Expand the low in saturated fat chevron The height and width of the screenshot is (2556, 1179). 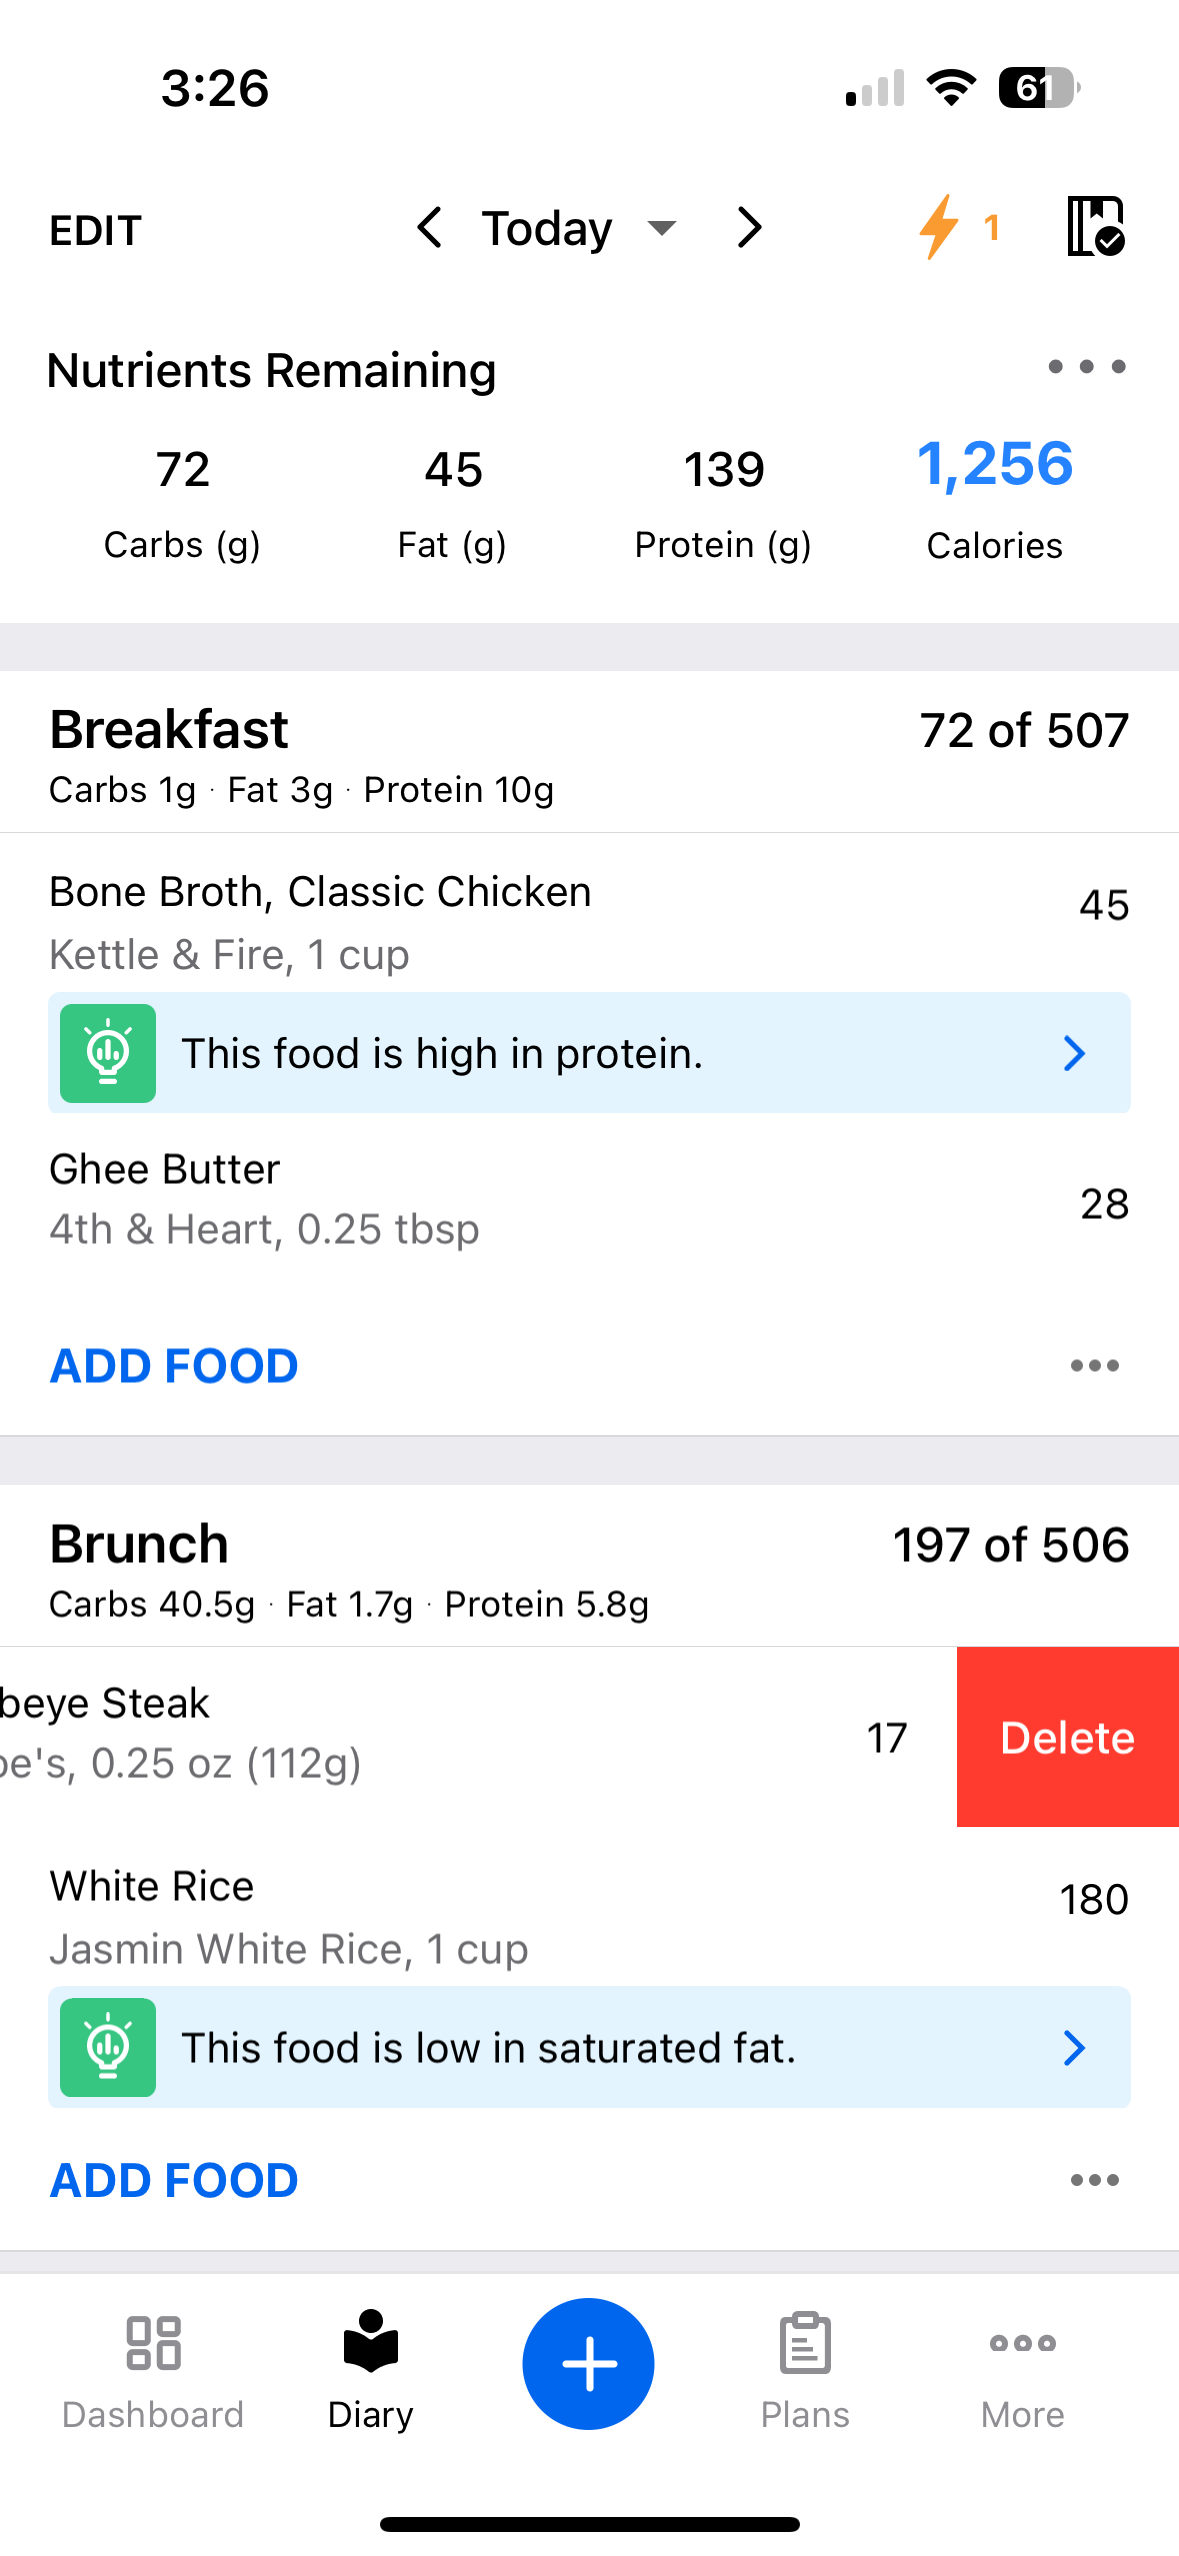(1075, 2048)
